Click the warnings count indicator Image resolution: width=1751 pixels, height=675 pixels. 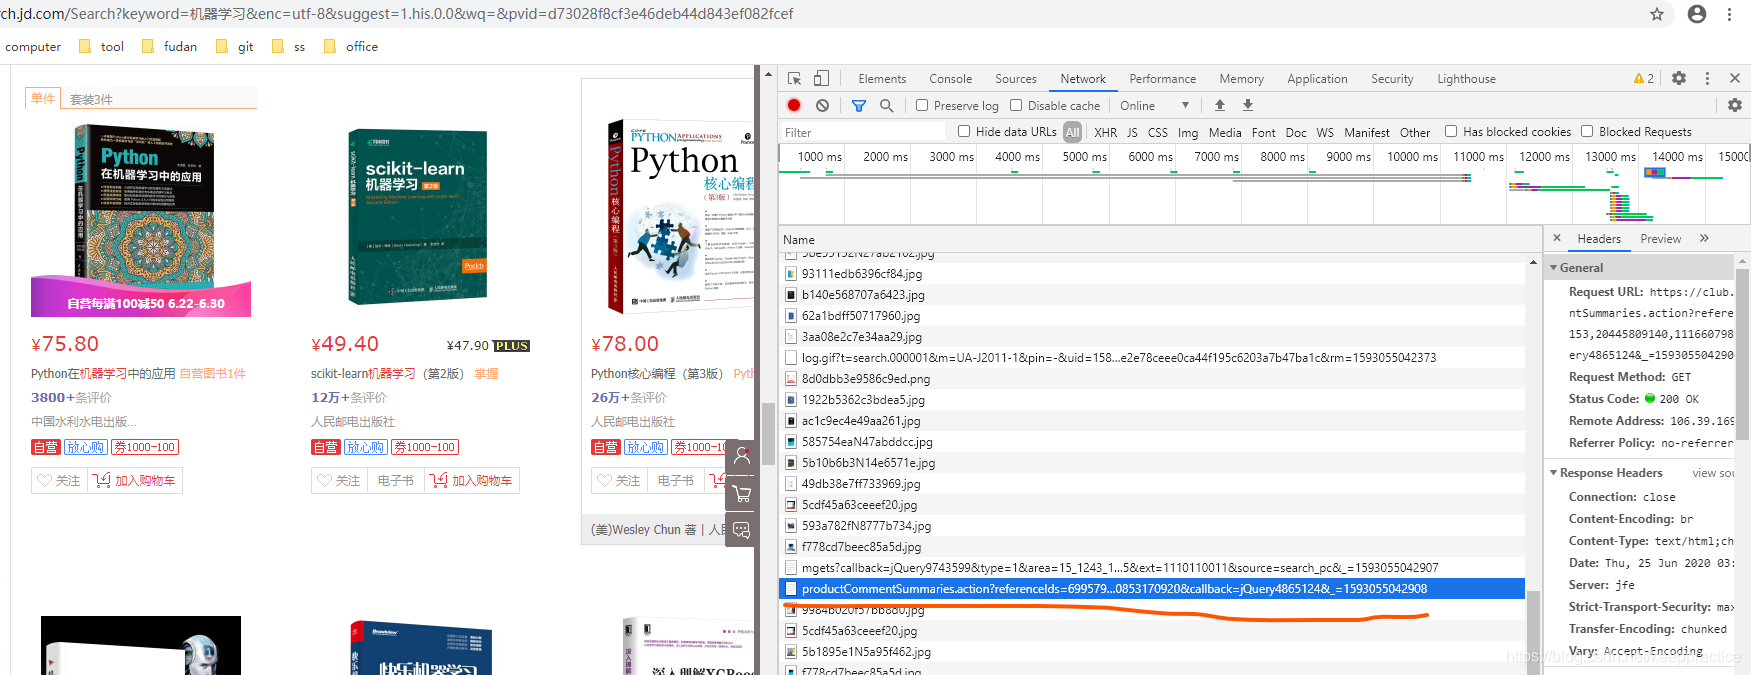[x=1643, y=78]
